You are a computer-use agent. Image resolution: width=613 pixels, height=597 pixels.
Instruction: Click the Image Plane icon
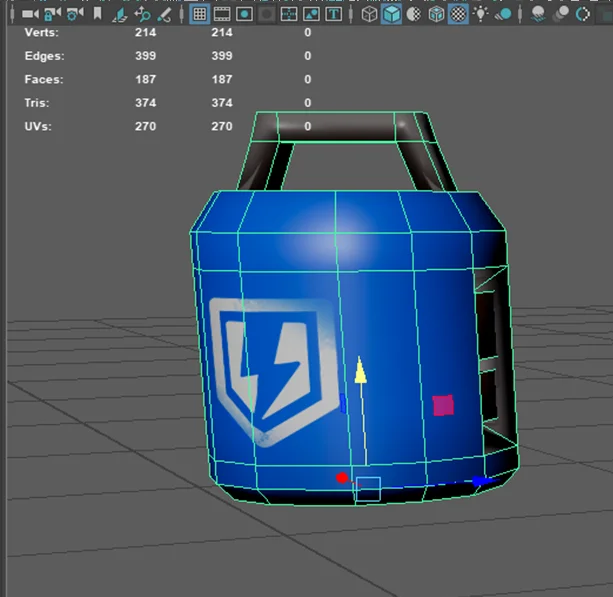point(120,15)
